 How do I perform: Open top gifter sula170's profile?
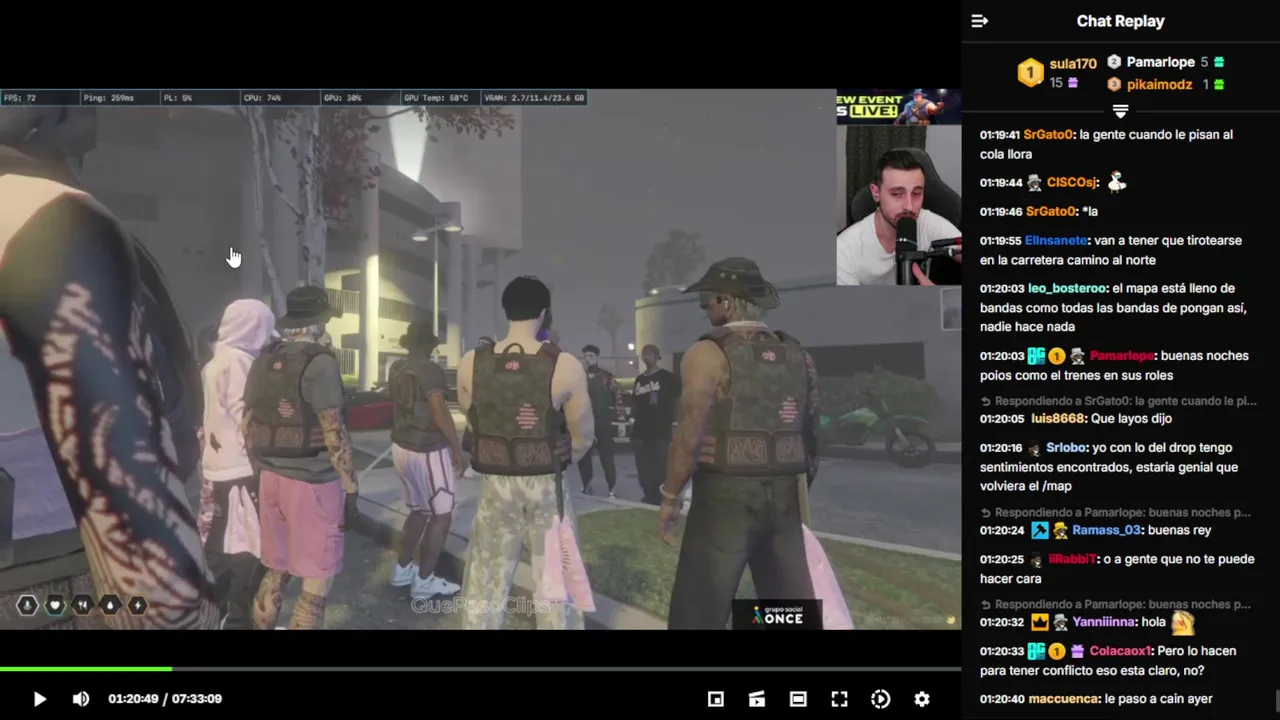[1073, 64]
